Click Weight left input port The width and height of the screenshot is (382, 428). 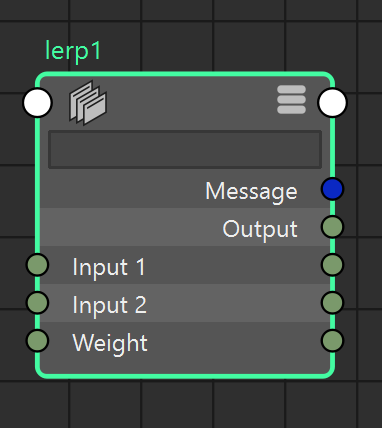point(37,341)
